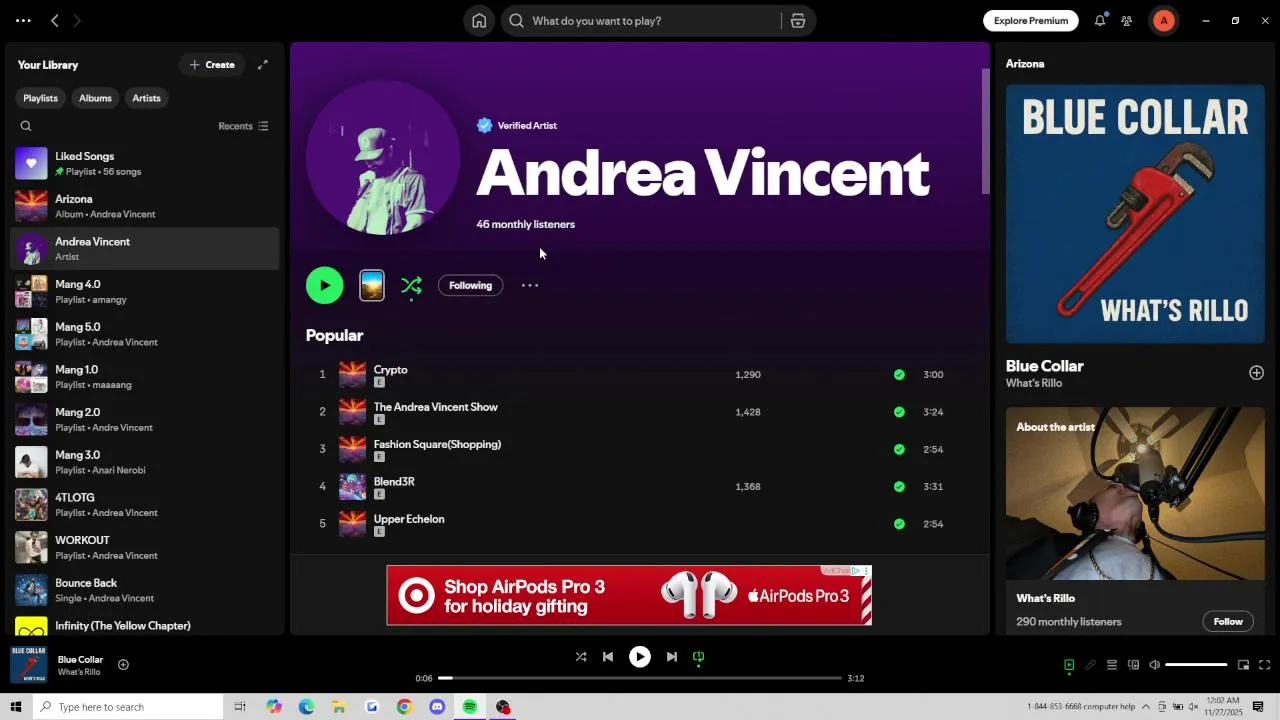
Task: Skip to the next track
Action: [x=672, y=657]
